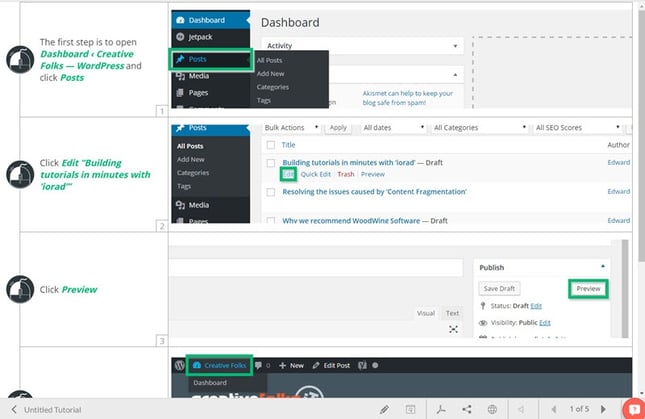Select the 'Resolving the issues' post checkbox
The image size is (645, 419).
[271, 192]
